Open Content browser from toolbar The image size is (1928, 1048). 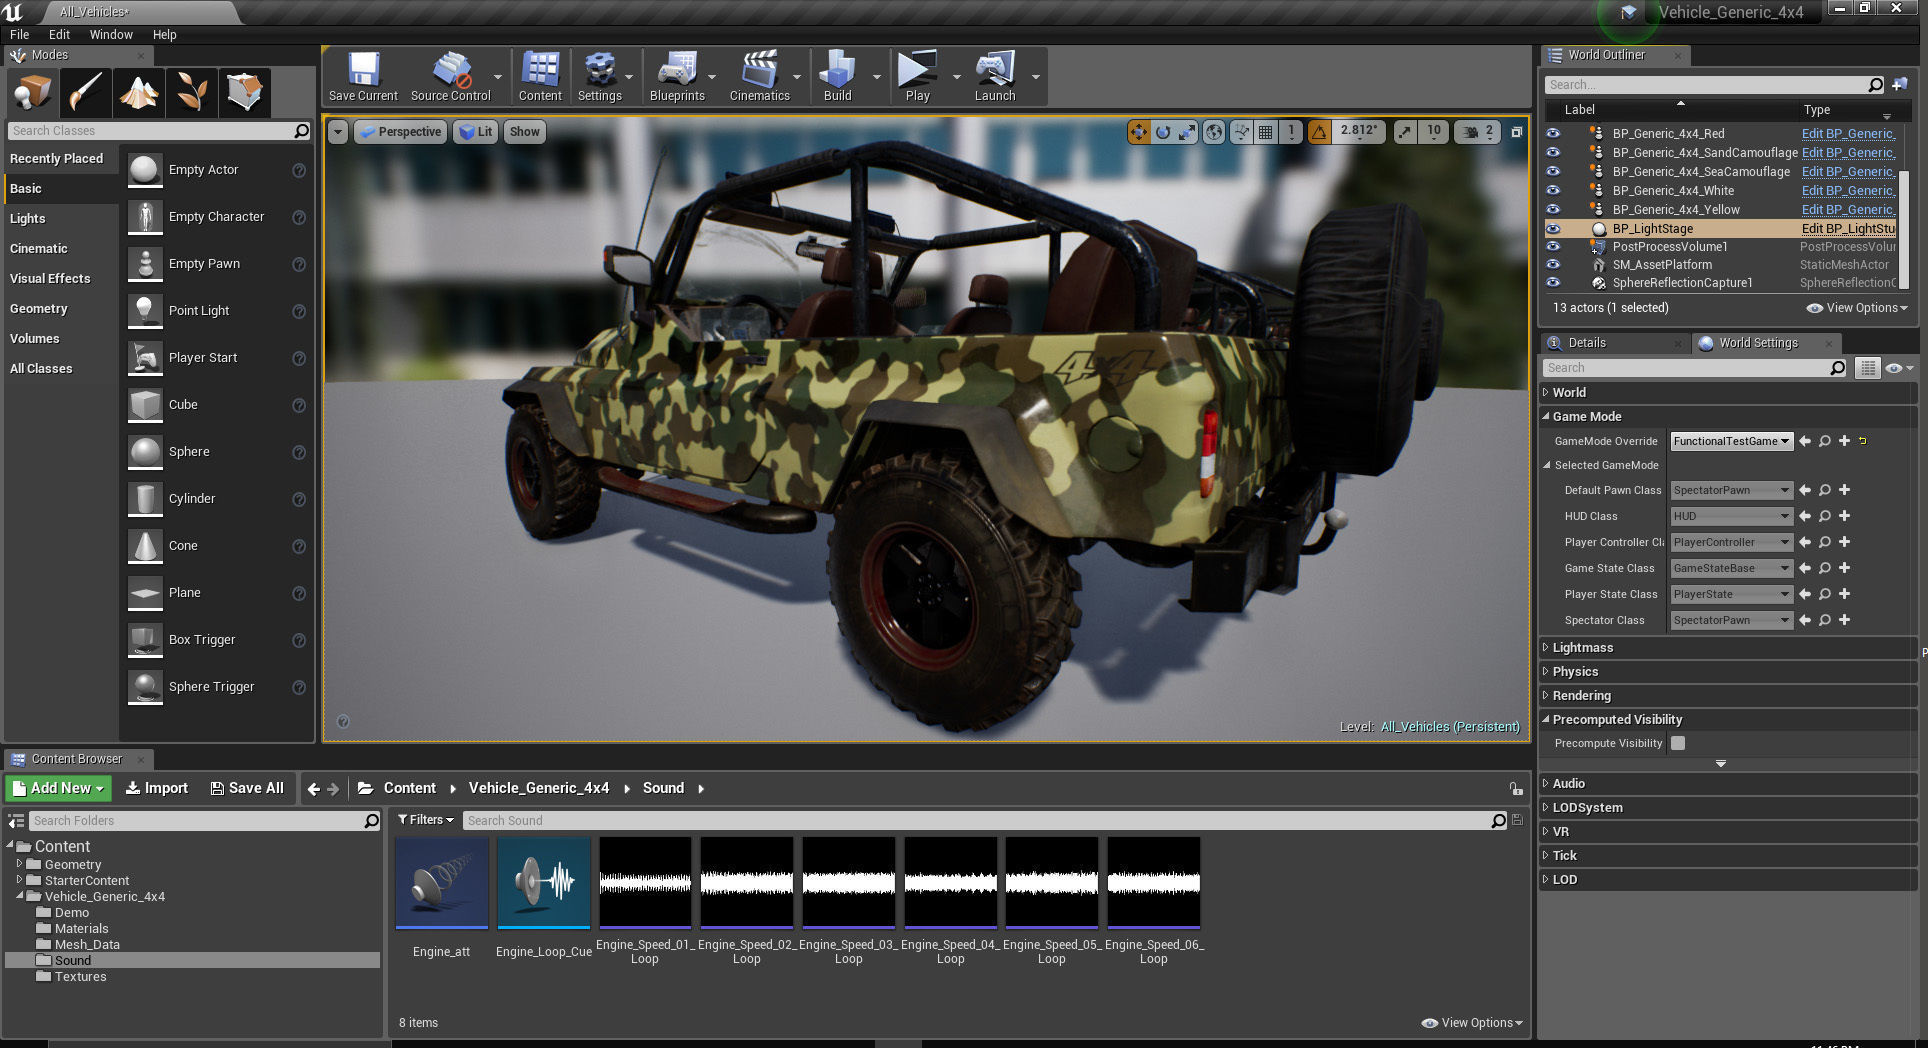point(540,77)
